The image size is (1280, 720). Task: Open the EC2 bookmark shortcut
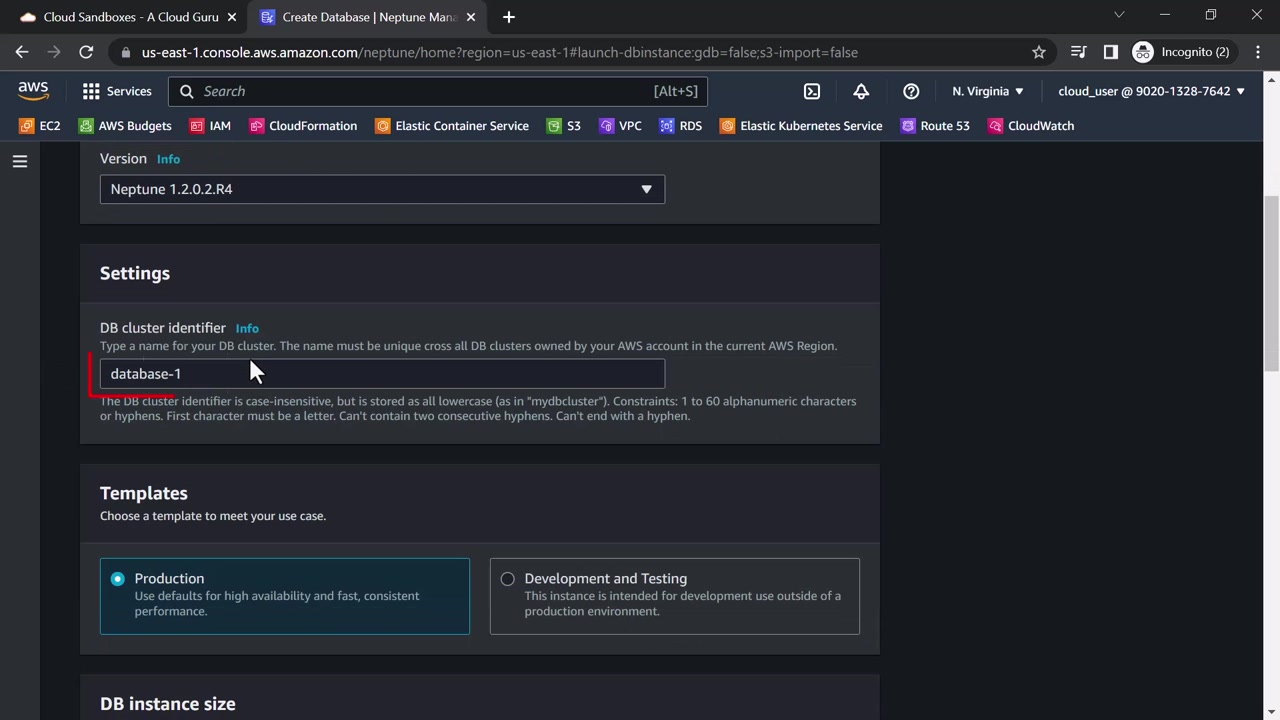(40, 126)
